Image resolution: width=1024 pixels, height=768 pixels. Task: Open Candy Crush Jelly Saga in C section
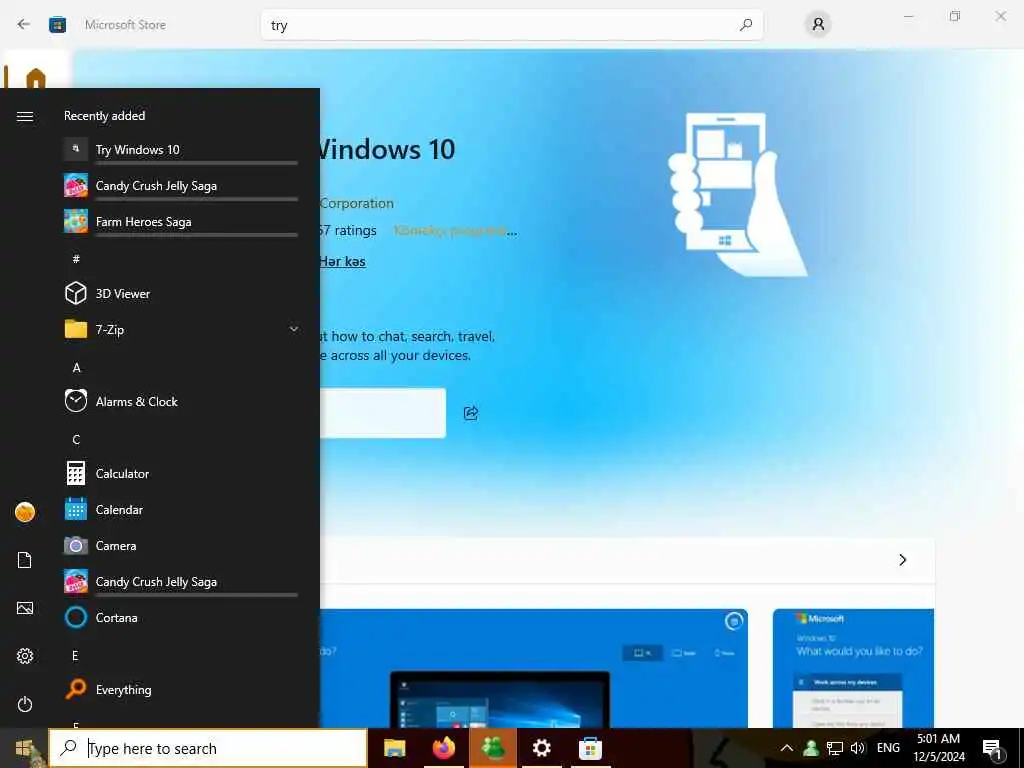181,581
